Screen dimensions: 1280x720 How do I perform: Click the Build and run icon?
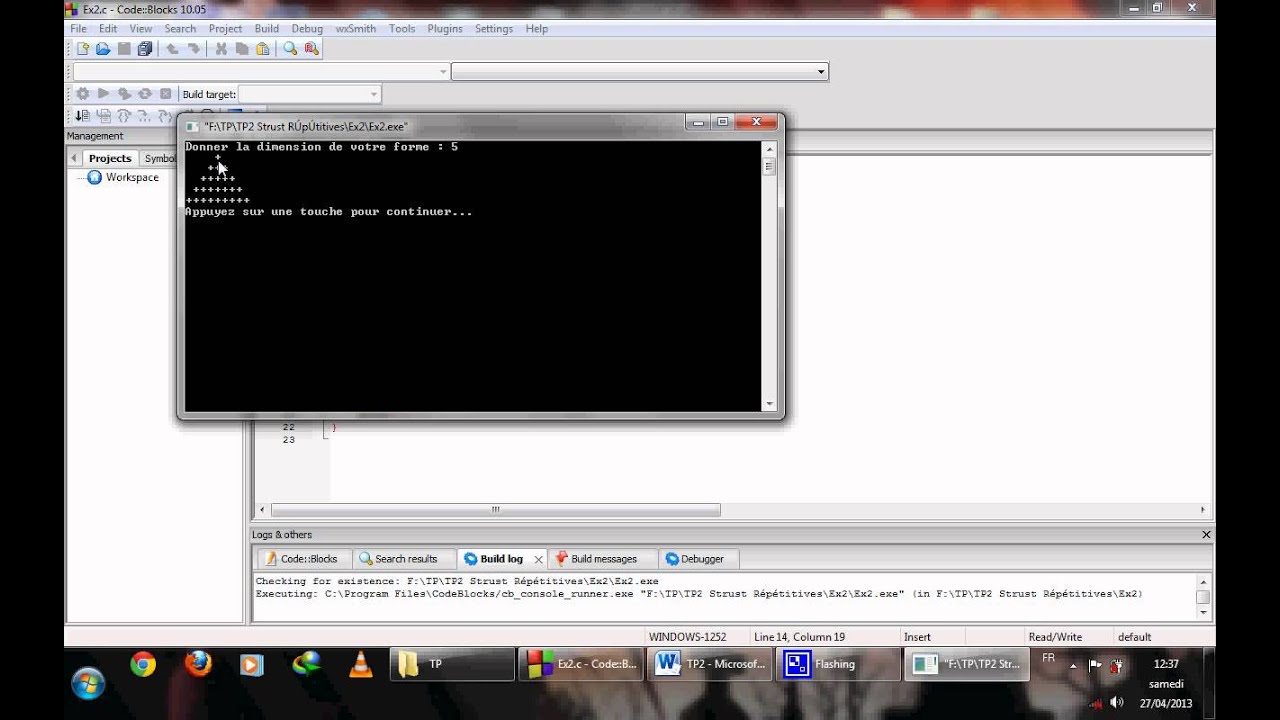click(124, 94)
